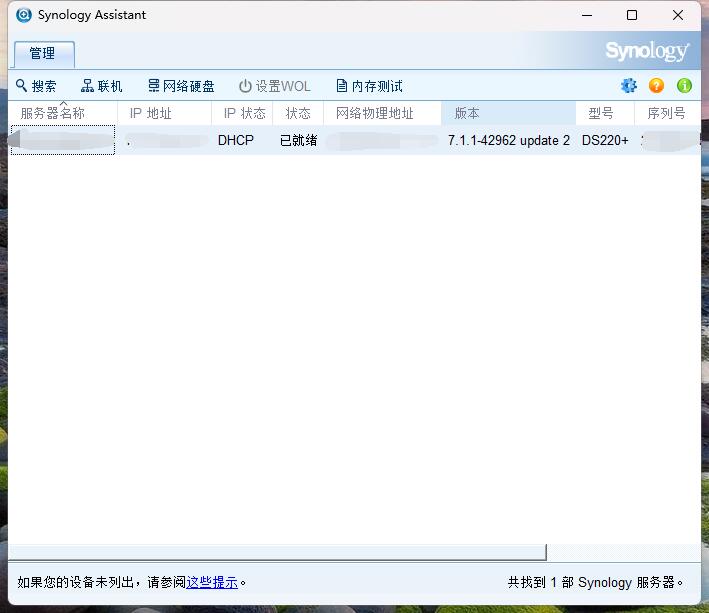Minimize the Synology Assistant window

coord(587,15)
